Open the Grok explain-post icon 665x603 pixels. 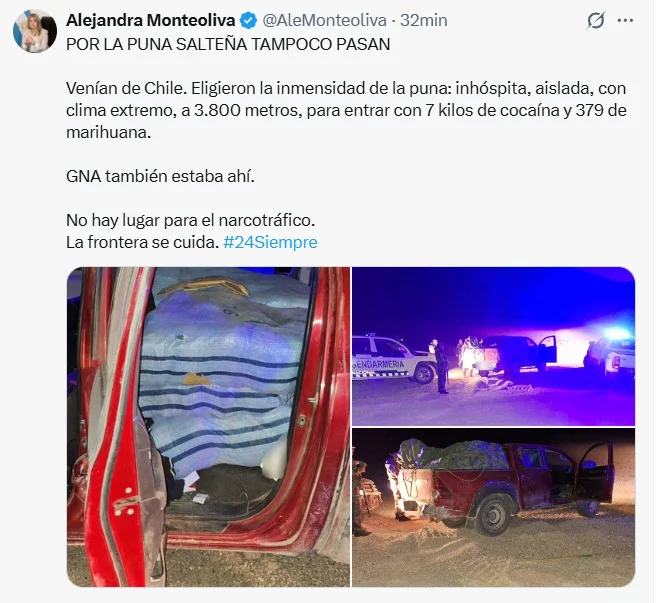tap(595, 20)
